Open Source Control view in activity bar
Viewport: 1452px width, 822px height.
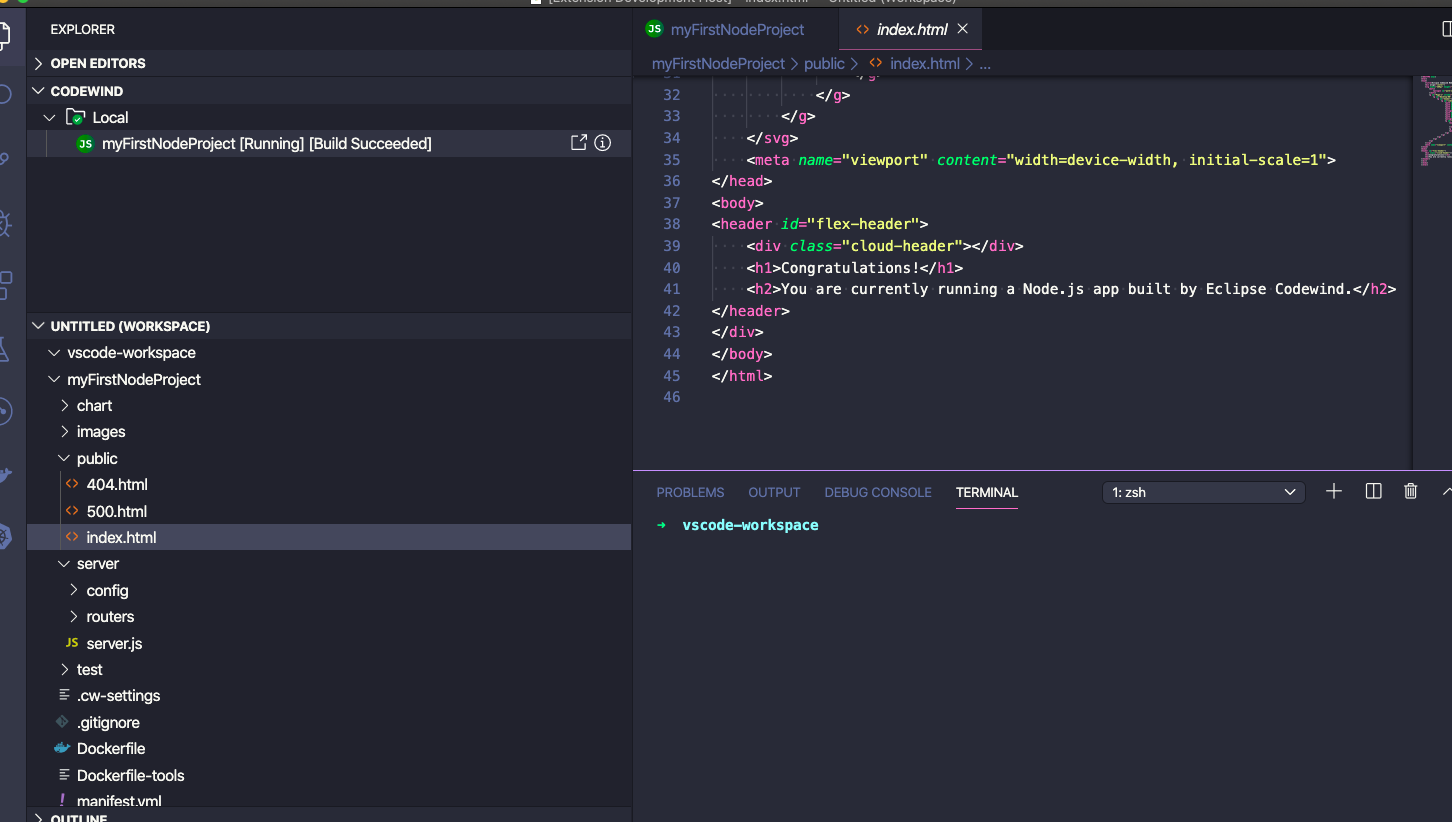[4, 159]
